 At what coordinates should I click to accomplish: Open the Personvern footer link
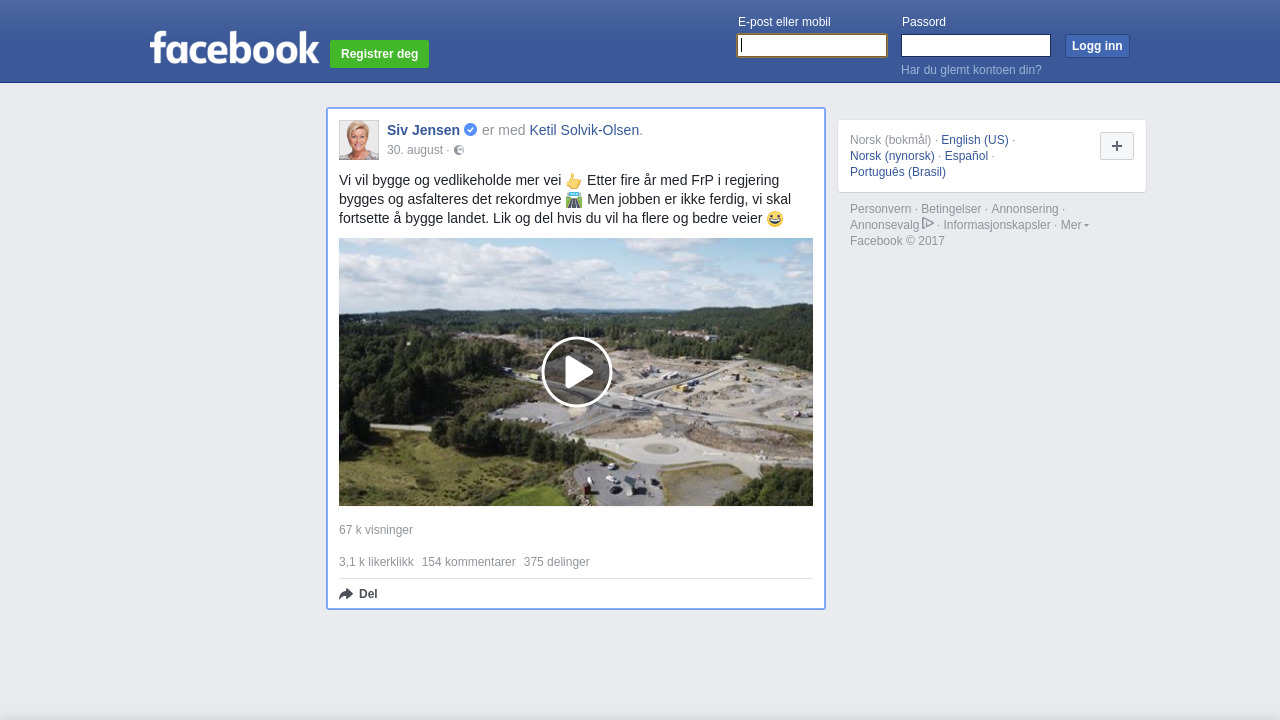[881, 209]
